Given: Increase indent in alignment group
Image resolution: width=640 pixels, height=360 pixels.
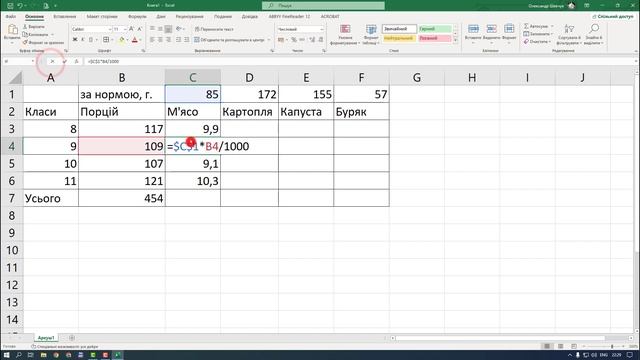Looking at the screenshot, I should coord(187,40).
